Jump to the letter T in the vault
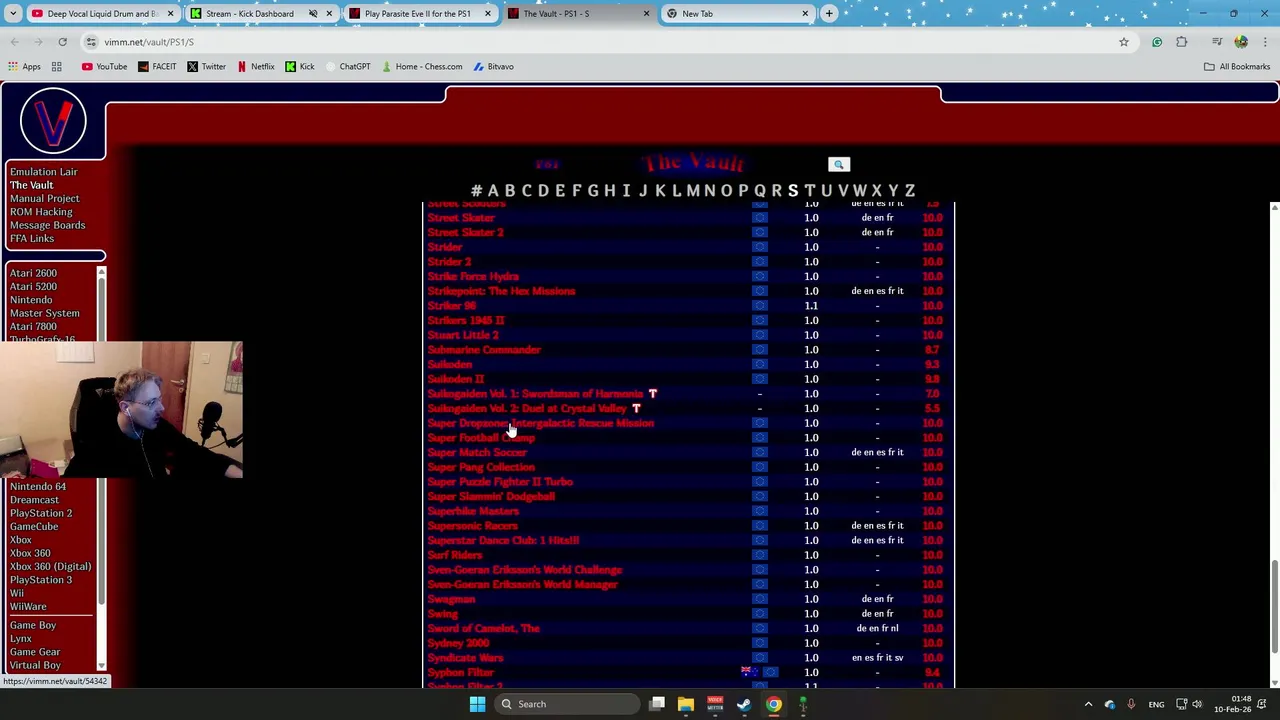1280x720 pixels. (809, 191)
